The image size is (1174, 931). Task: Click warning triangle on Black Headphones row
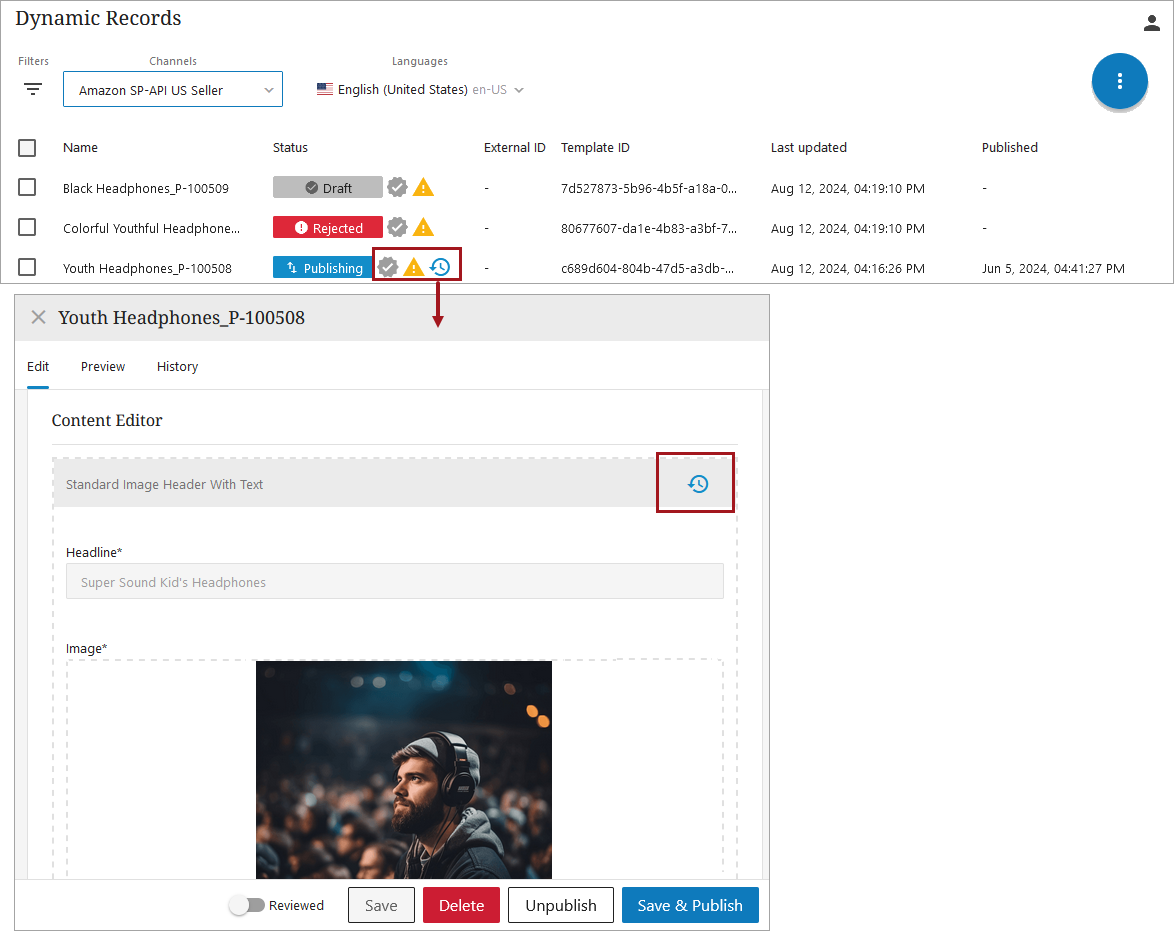424,187
